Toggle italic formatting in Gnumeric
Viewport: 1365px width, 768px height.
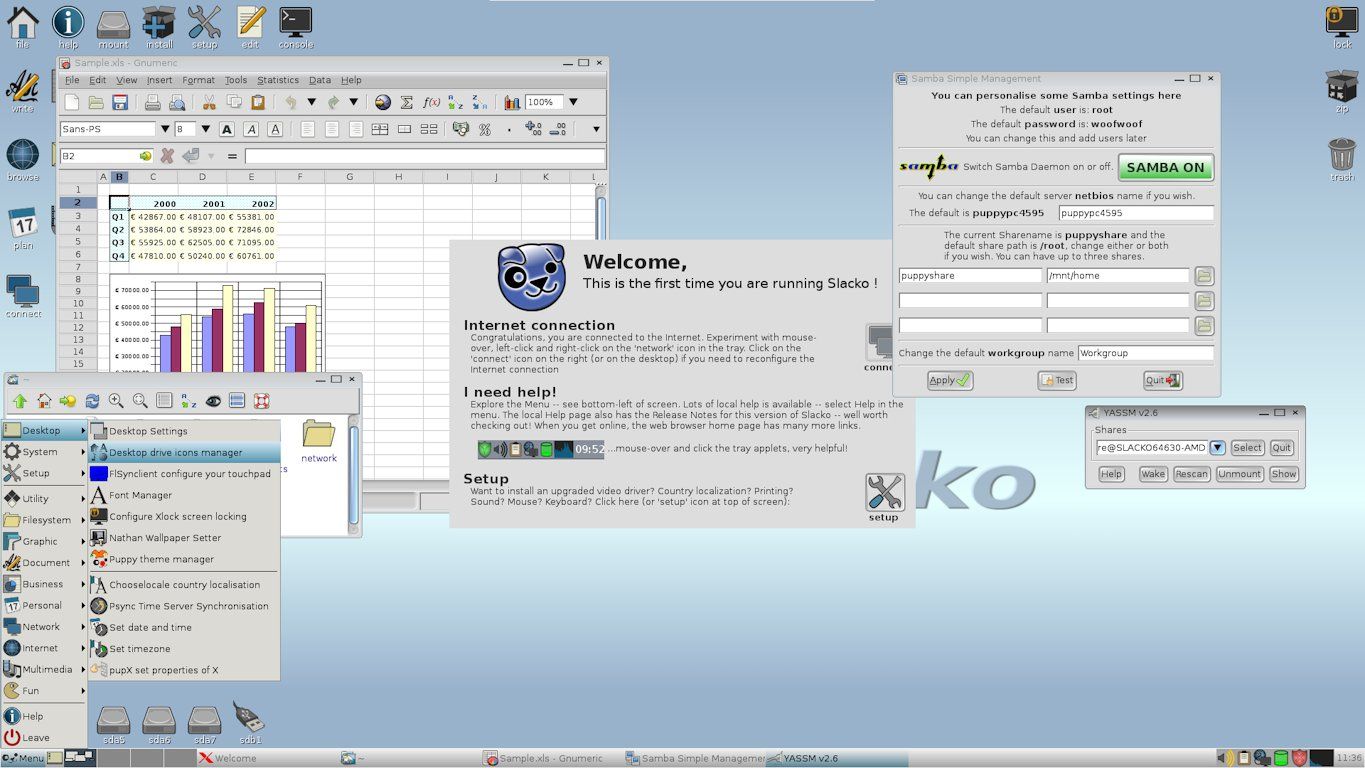(x=251, y=129)
